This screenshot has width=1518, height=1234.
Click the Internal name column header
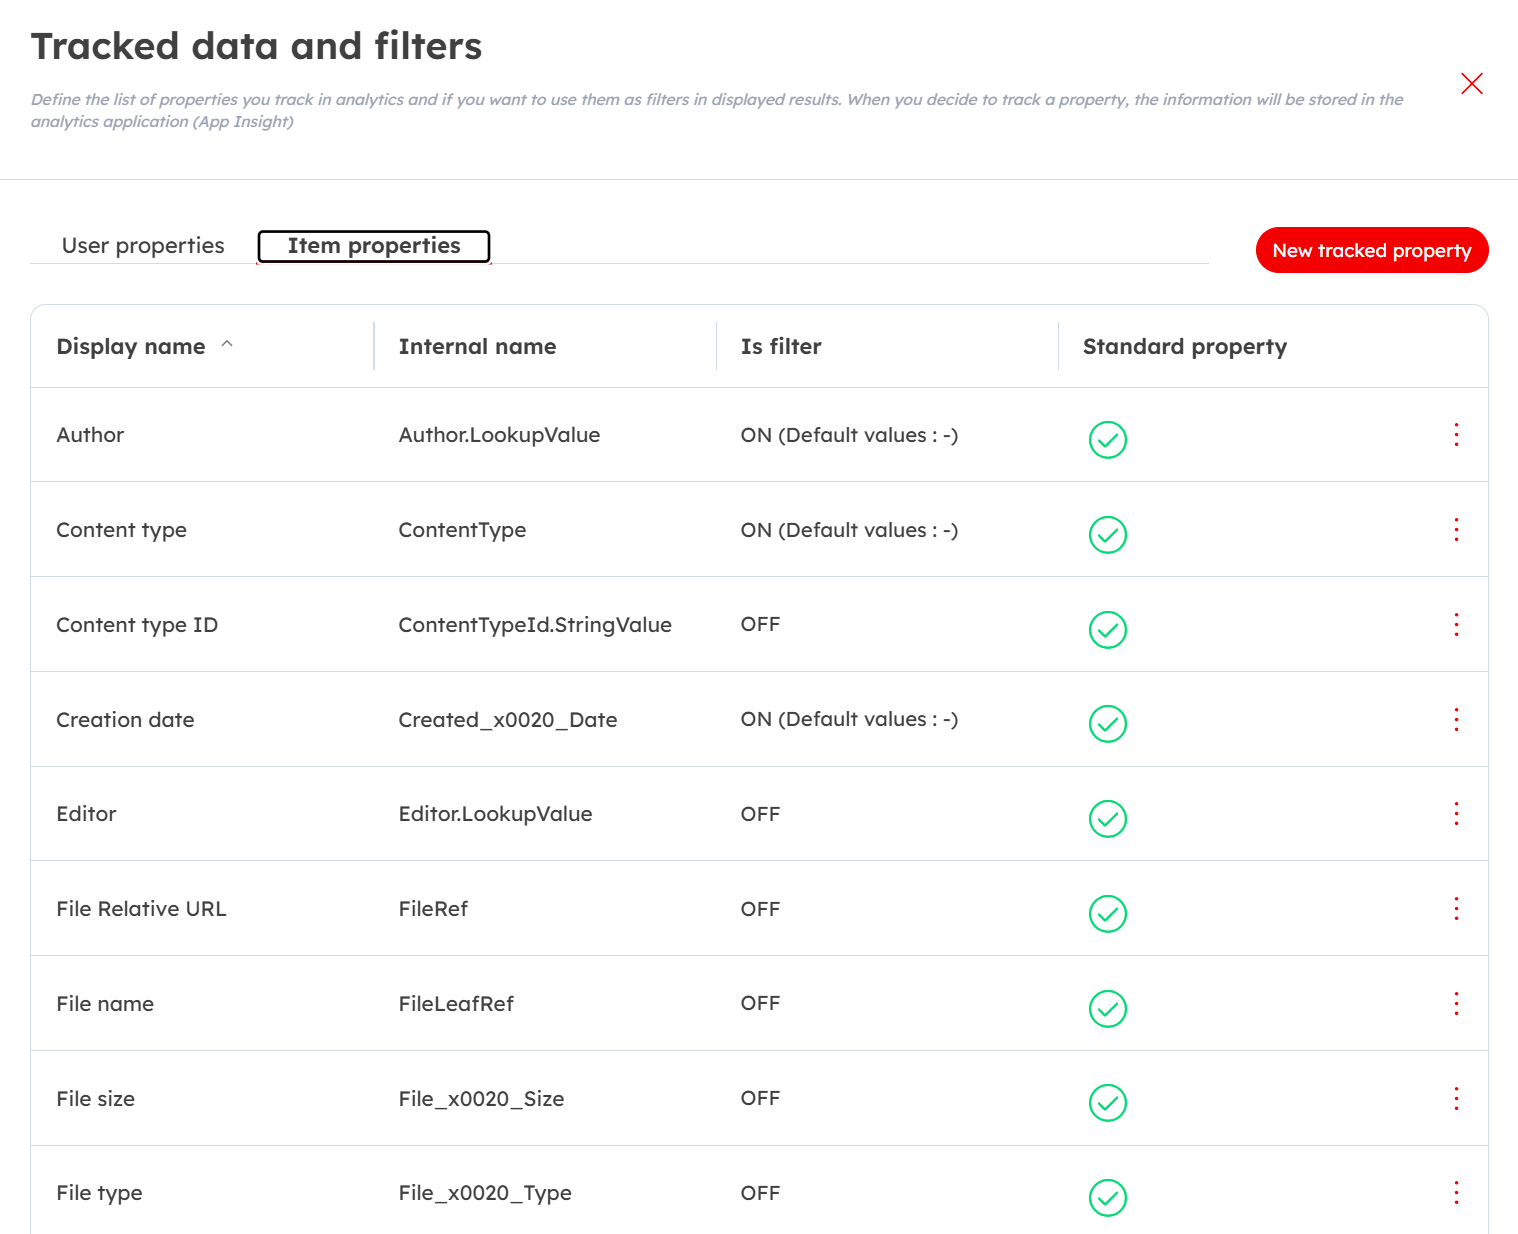click(x=477, y=346)
